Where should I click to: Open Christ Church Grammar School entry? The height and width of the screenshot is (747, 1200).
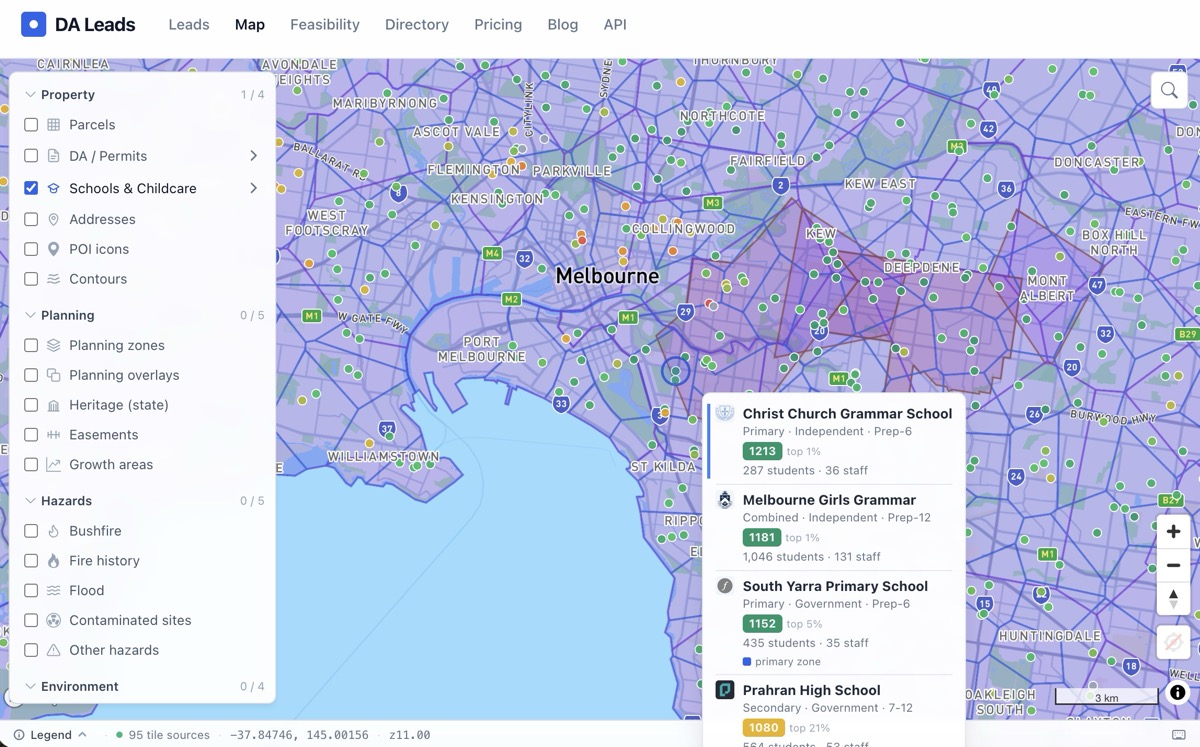pos(835,441)
